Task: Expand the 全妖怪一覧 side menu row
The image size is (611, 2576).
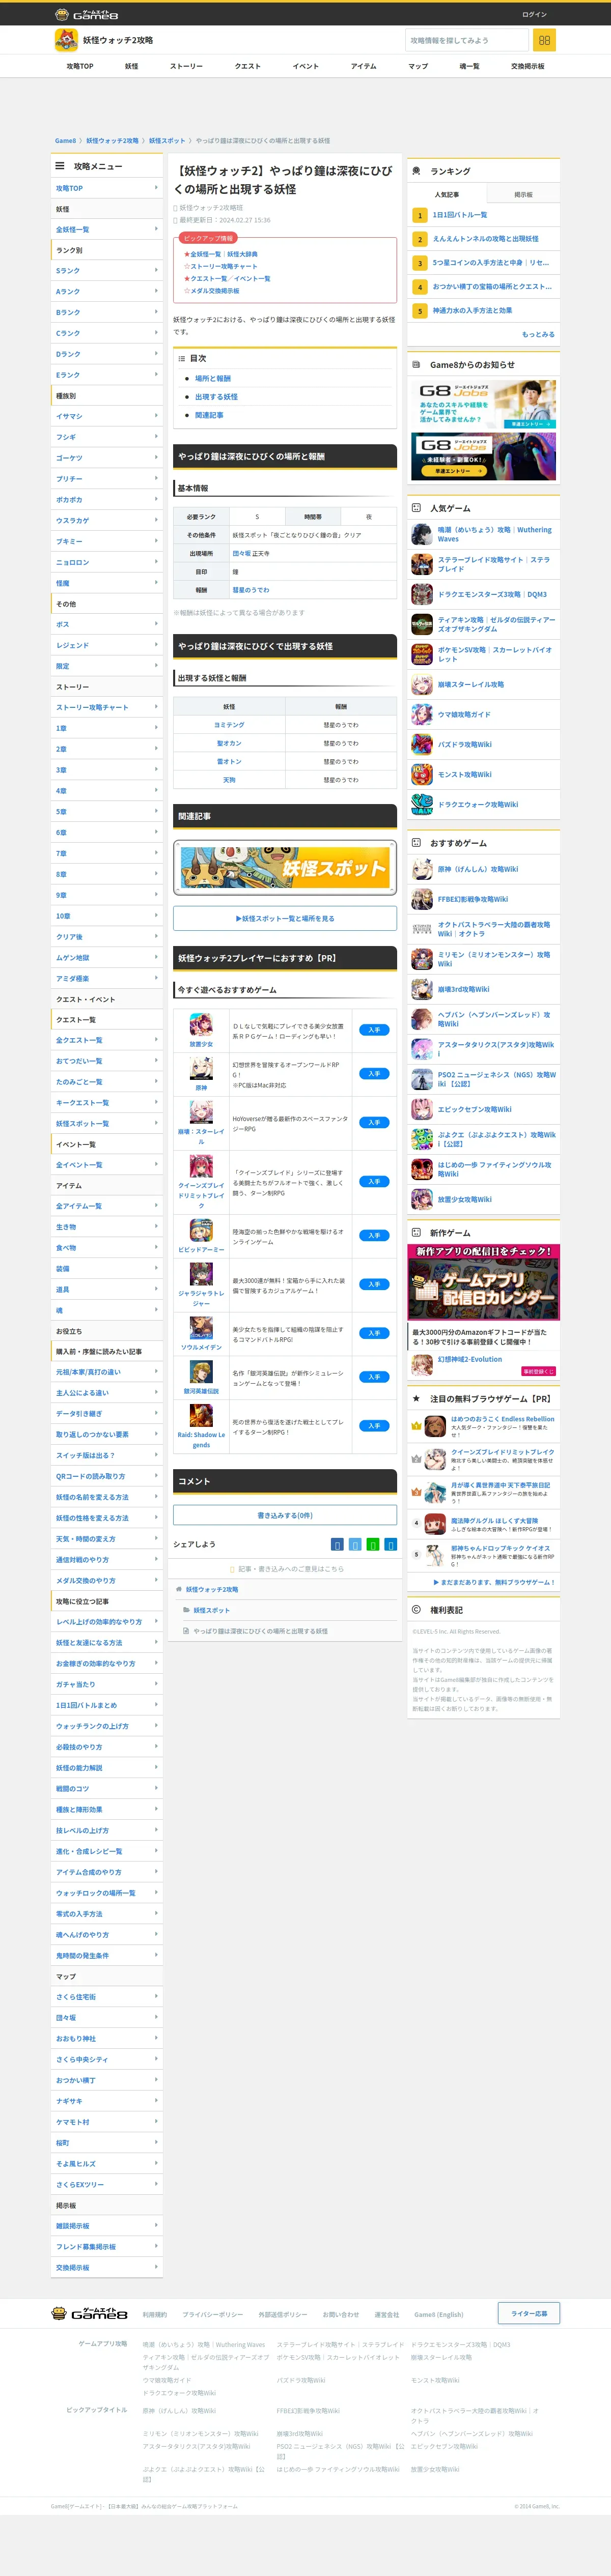Action: click(x=107, y=229)
